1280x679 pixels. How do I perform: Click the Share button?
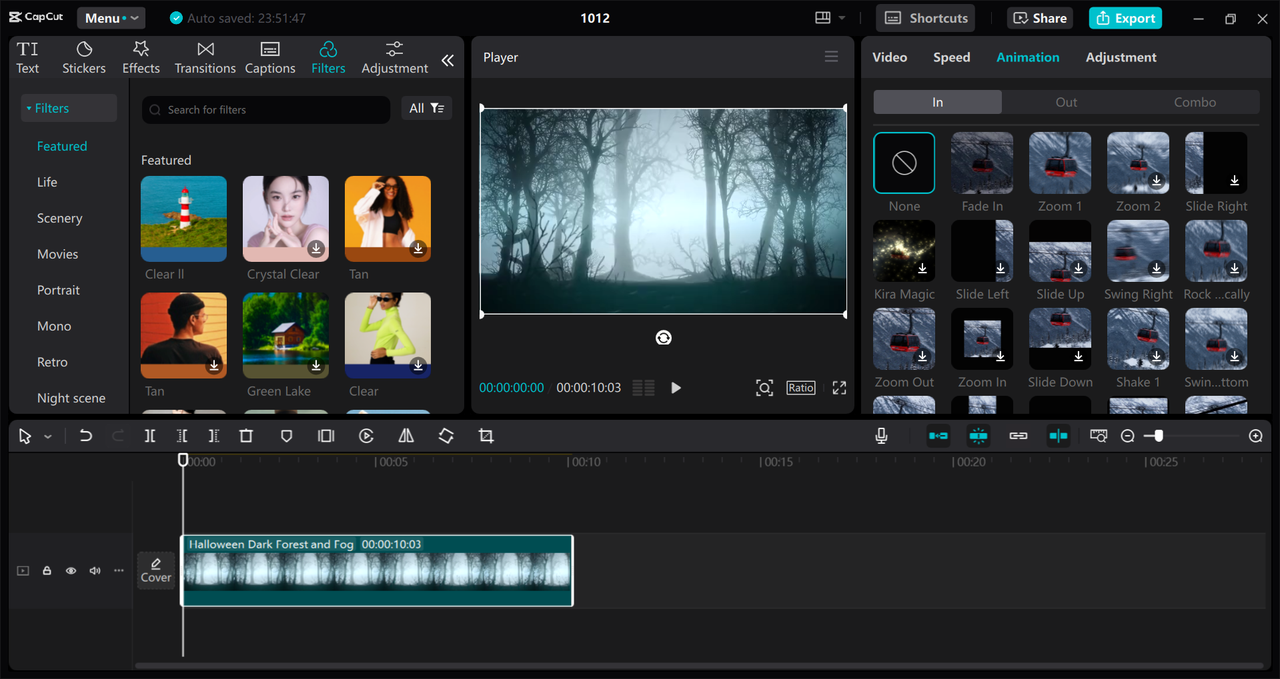click(x=1040, y=18)
